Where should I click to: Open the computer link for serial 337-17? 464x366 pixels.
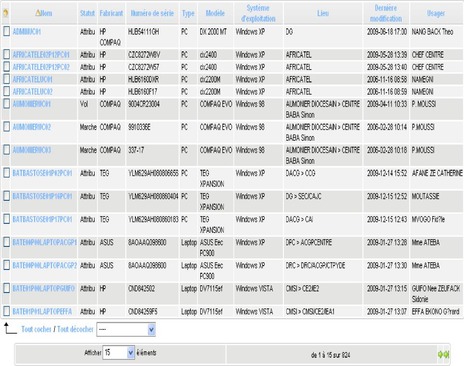[32, 150]
